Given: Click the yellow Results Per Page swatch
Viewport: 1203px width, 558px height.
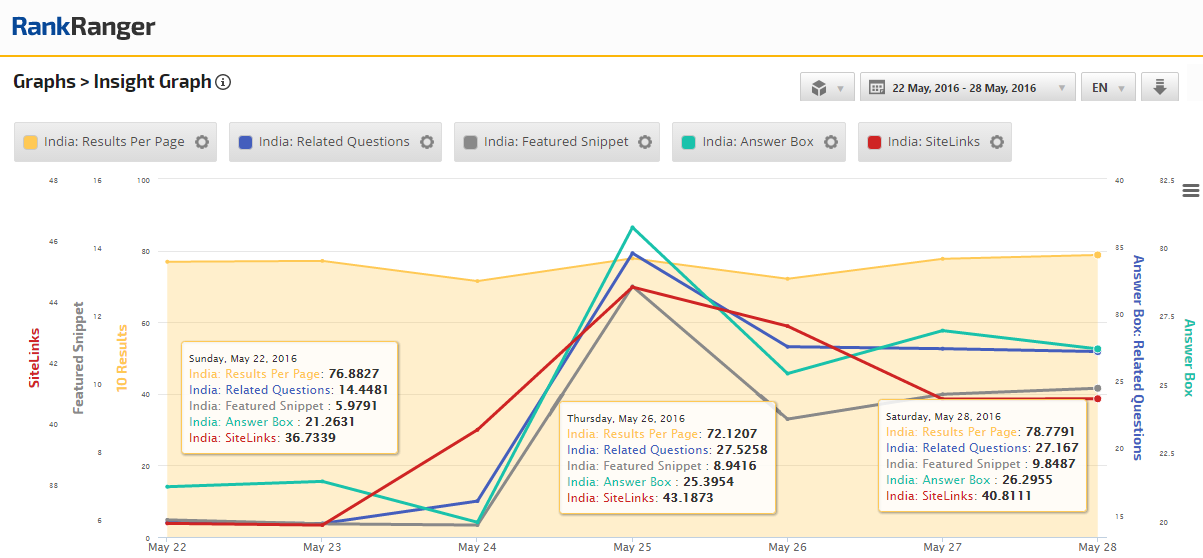Looking at the screenshot, I should click(x=30, y=142).
